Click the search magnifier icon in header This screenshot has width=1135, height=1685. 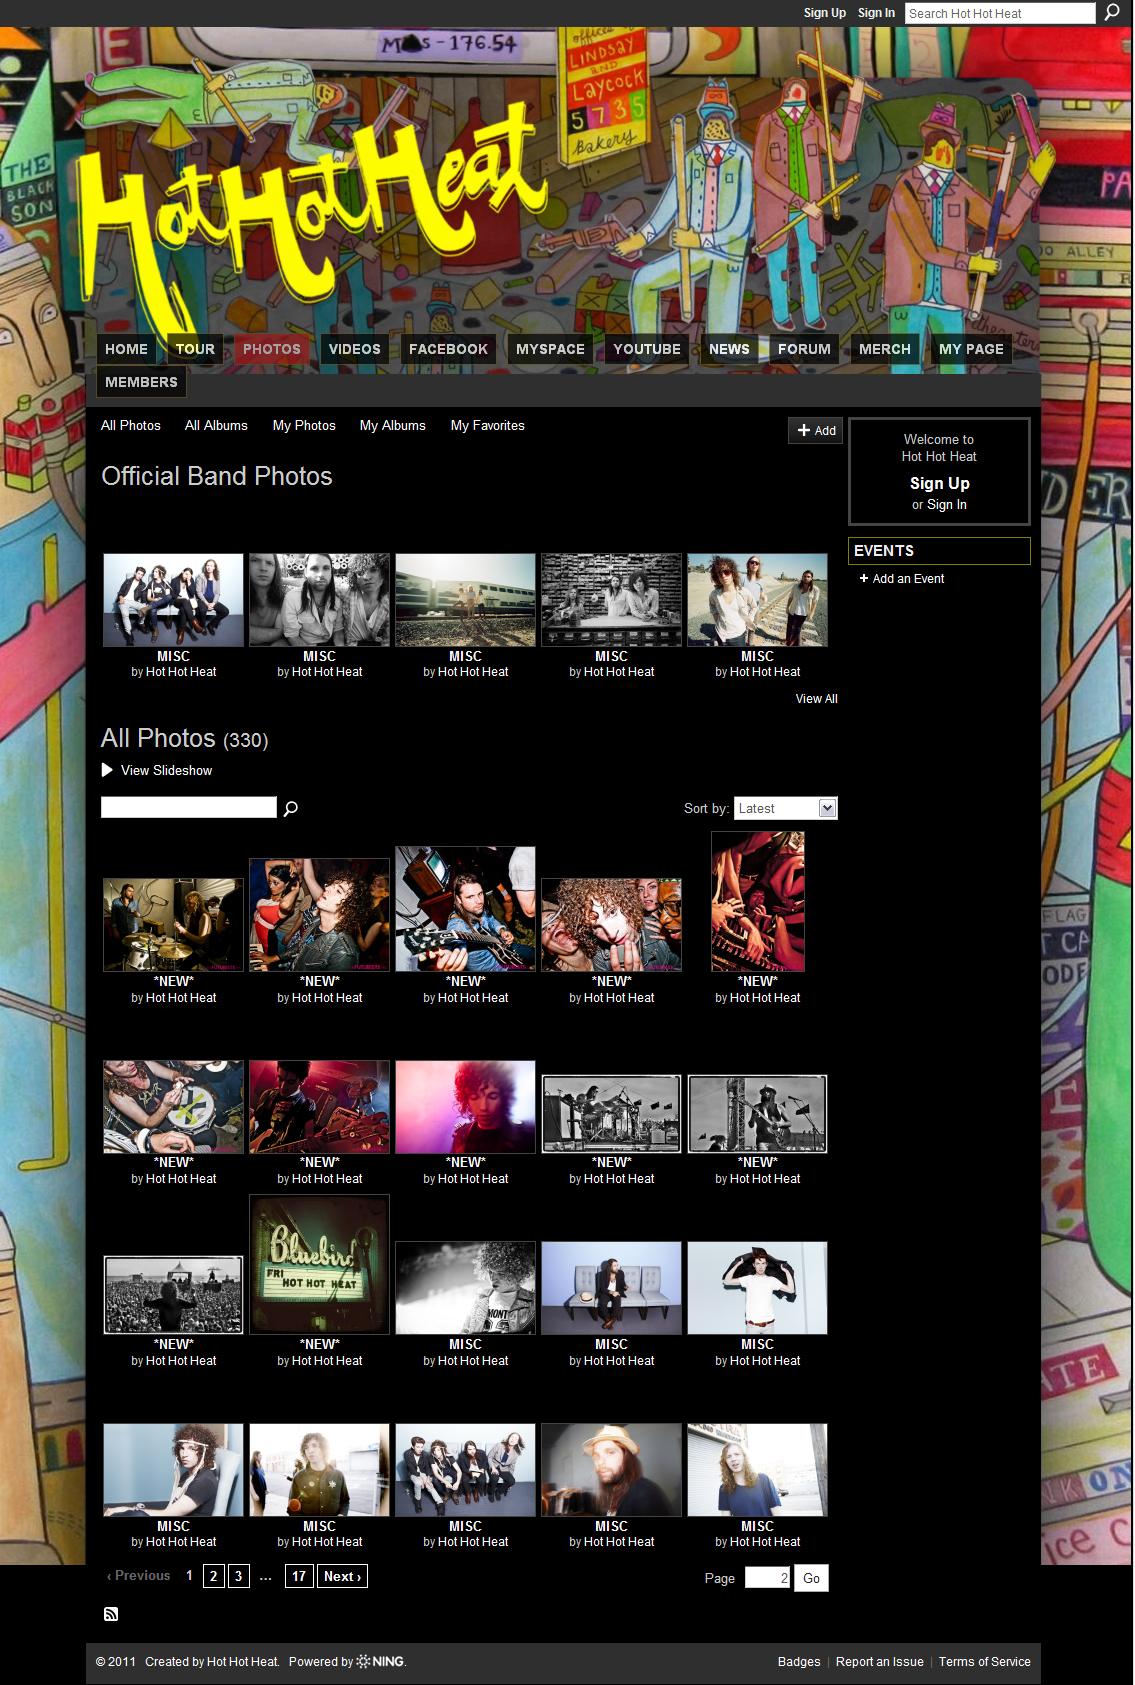(1111, 13)
